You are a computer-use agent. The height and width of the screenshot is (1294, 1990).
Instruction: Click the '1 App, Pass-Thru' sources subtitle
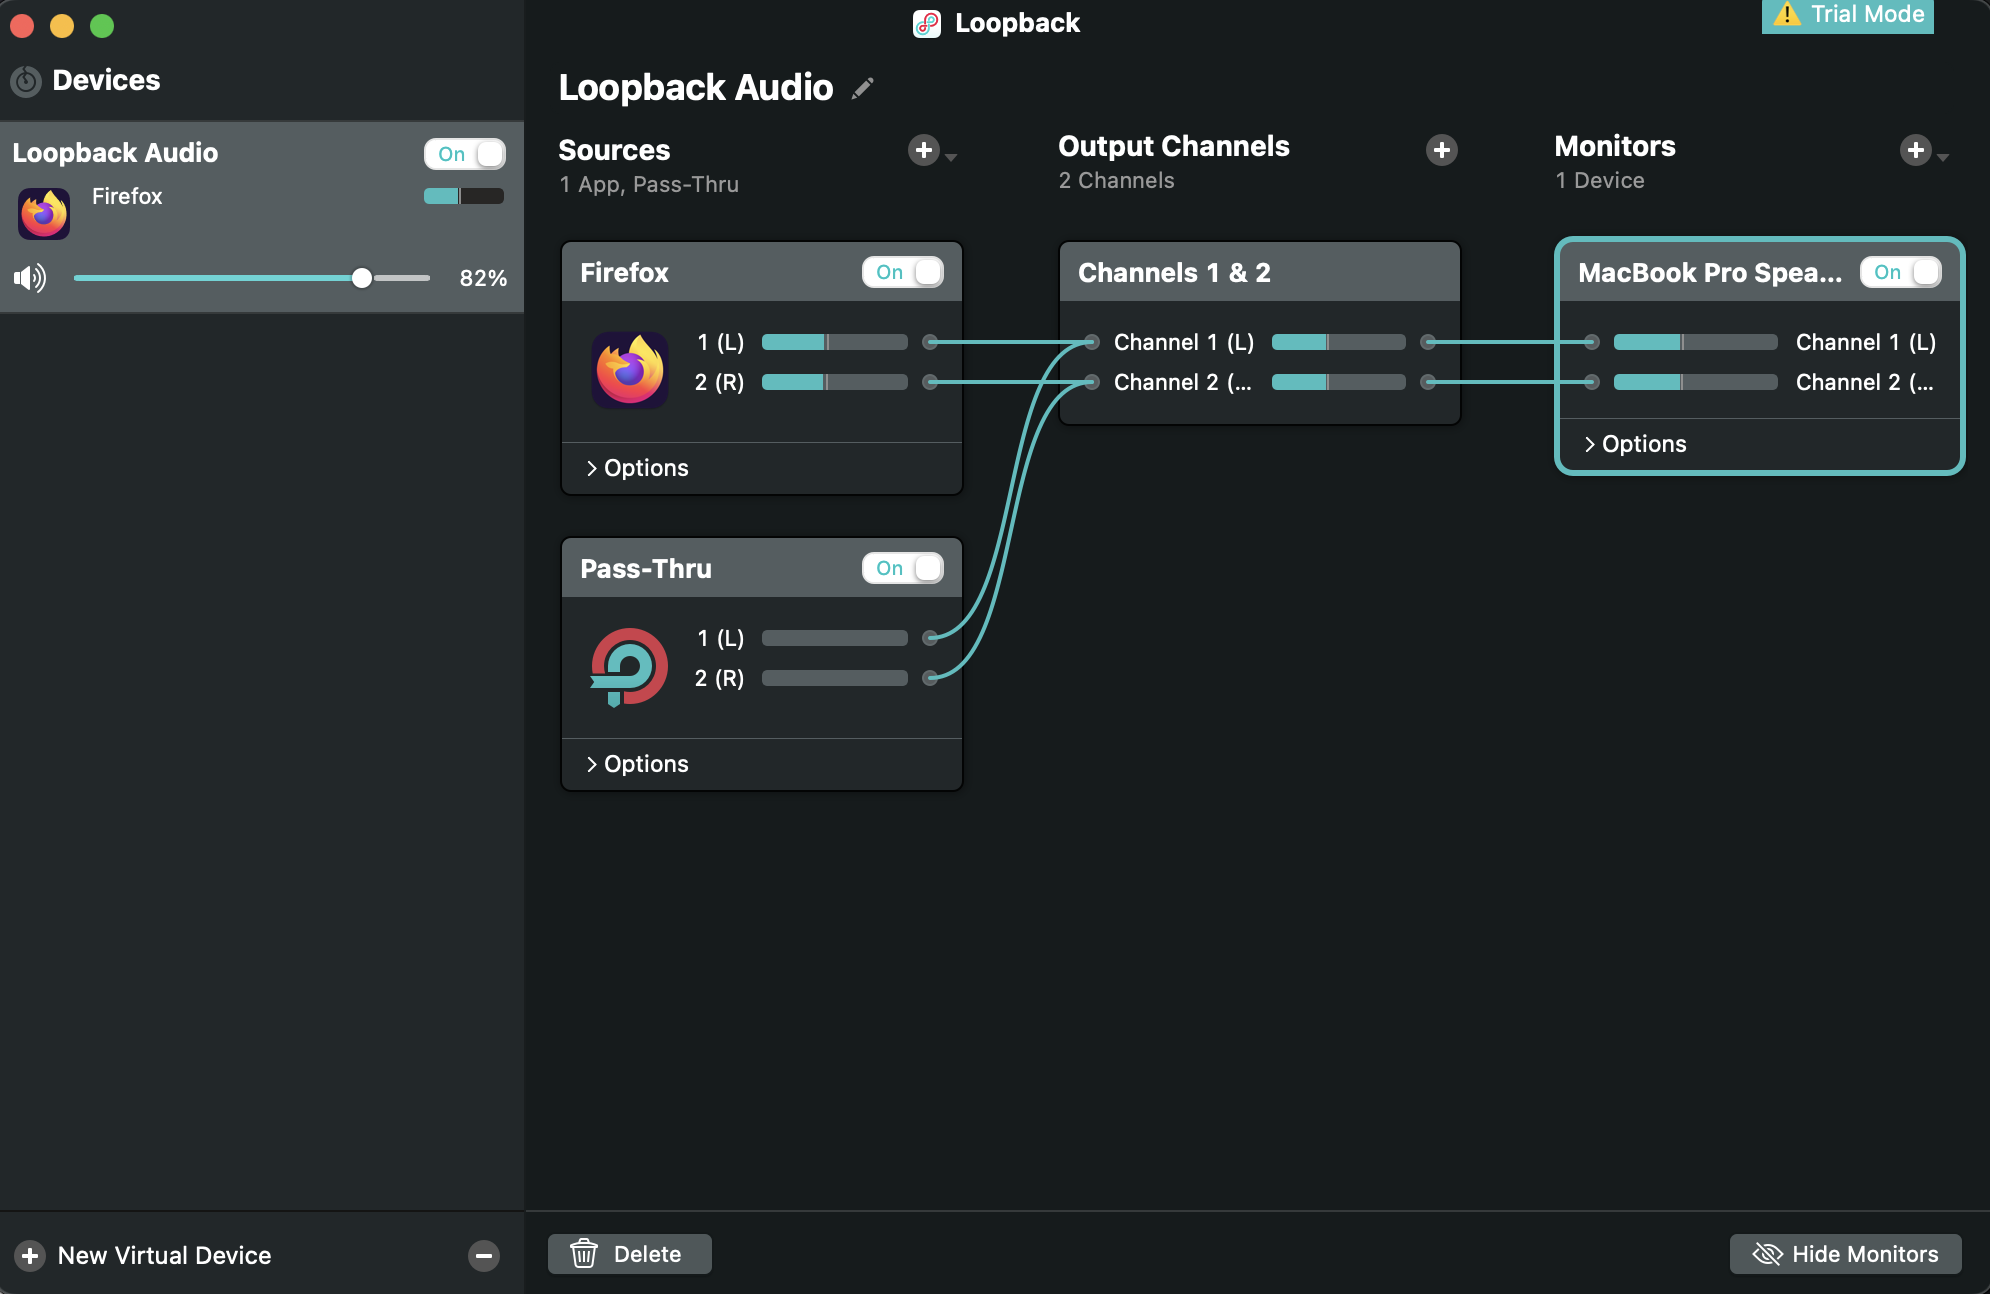coord(649,184)
